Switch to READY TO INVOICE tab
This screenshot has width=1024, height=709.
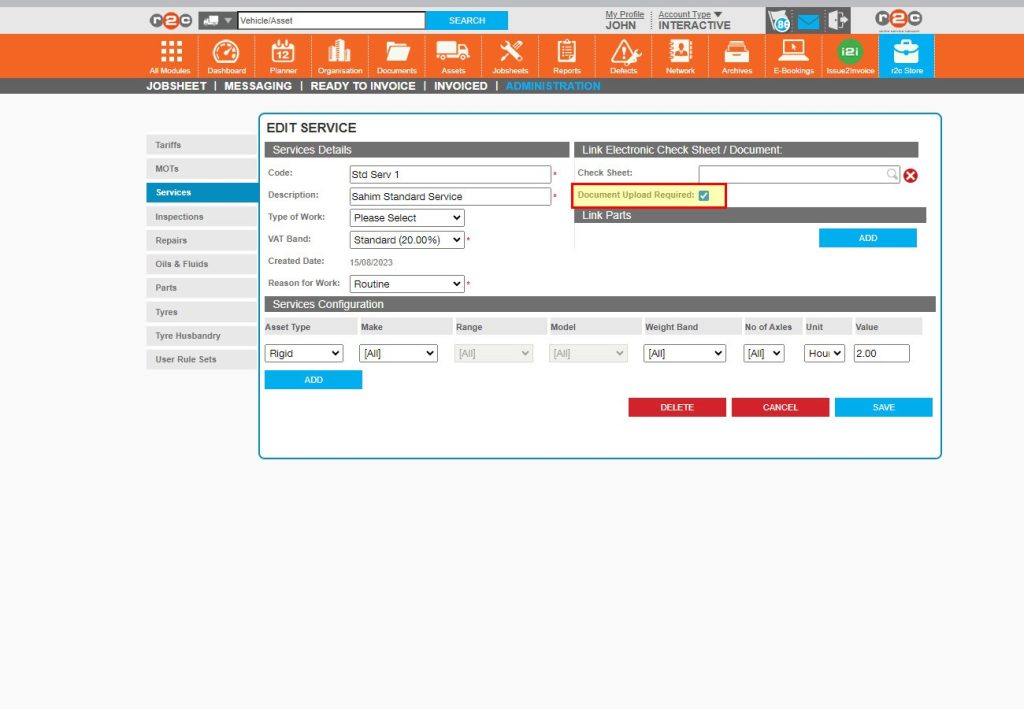click(363, 86)
